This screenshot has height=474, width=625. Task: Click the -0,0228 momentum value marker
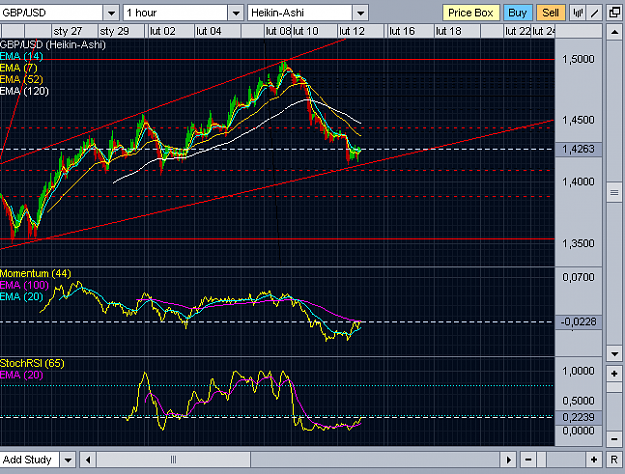point(578,322)
